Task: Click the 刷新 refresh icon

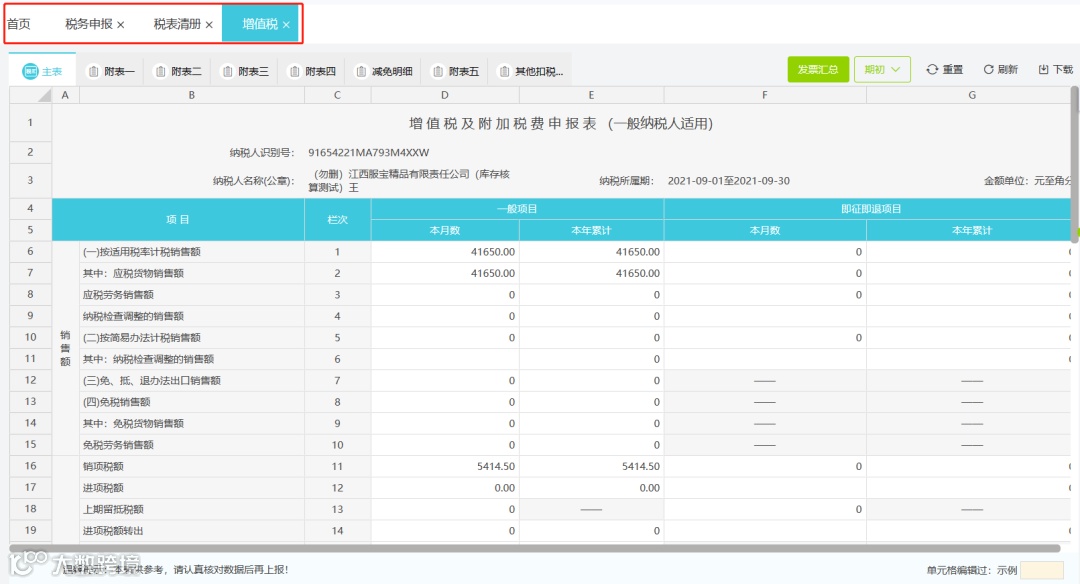Action: pyautogui.click(x=988, y=70)
